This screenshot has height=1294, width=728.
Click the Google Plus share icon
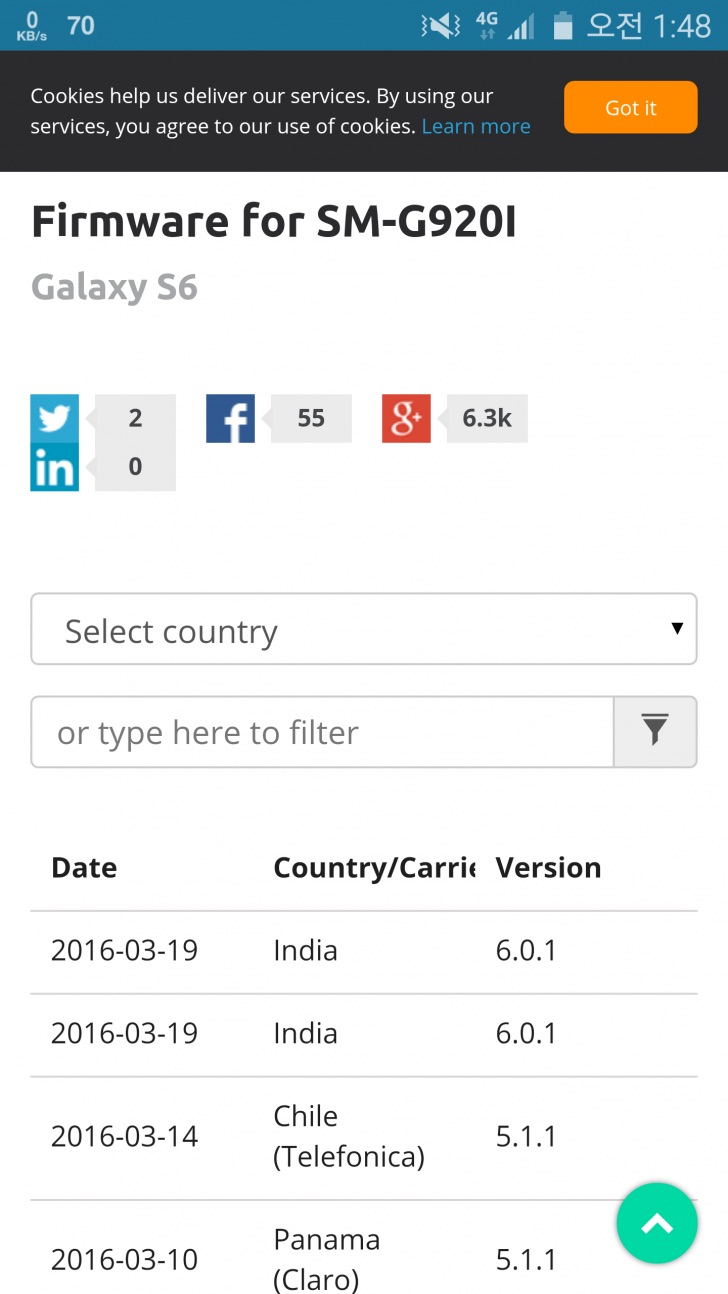(x=406, y=418)
